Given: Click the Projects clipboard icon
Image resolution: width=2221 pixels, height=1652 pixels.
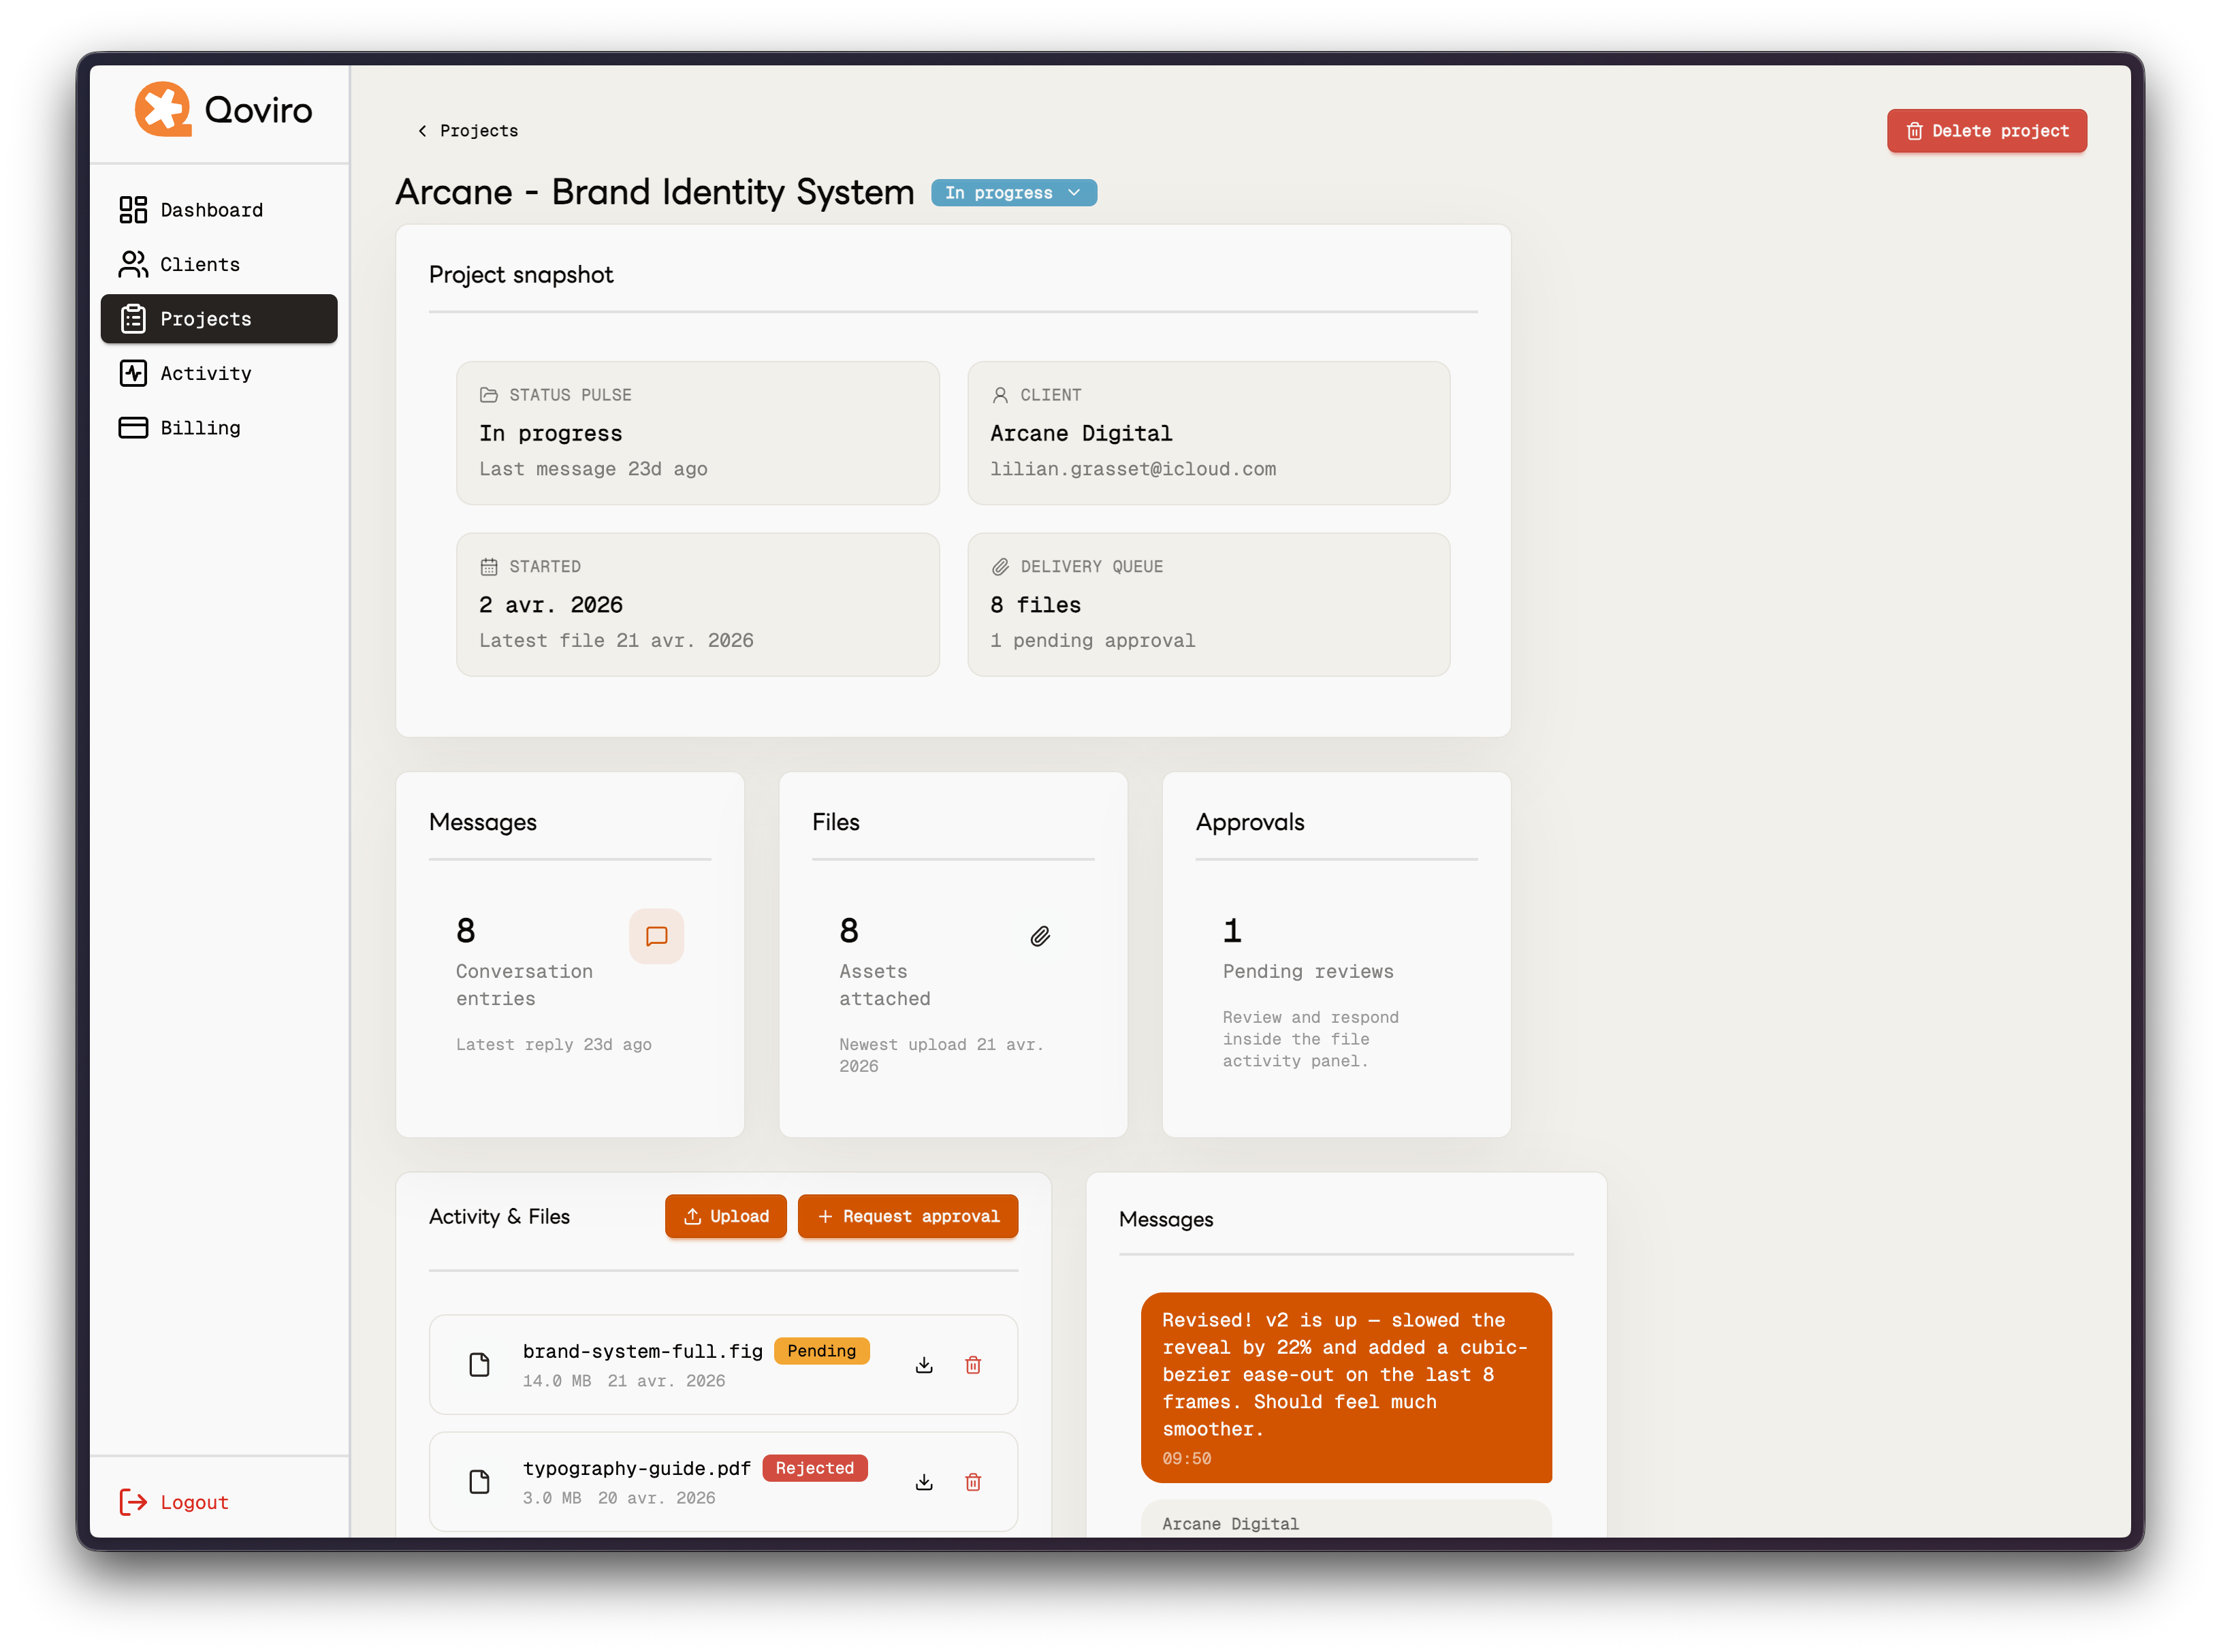Looking at the screenshot, I should click(x=133, y=319).
